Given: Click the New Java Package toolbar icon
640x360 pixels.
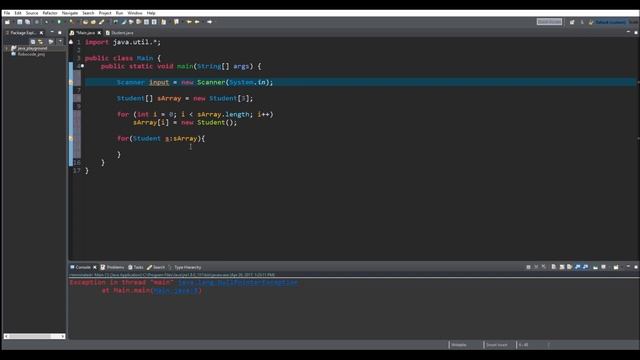Looking at the screenshot, I should click(85, 22).
